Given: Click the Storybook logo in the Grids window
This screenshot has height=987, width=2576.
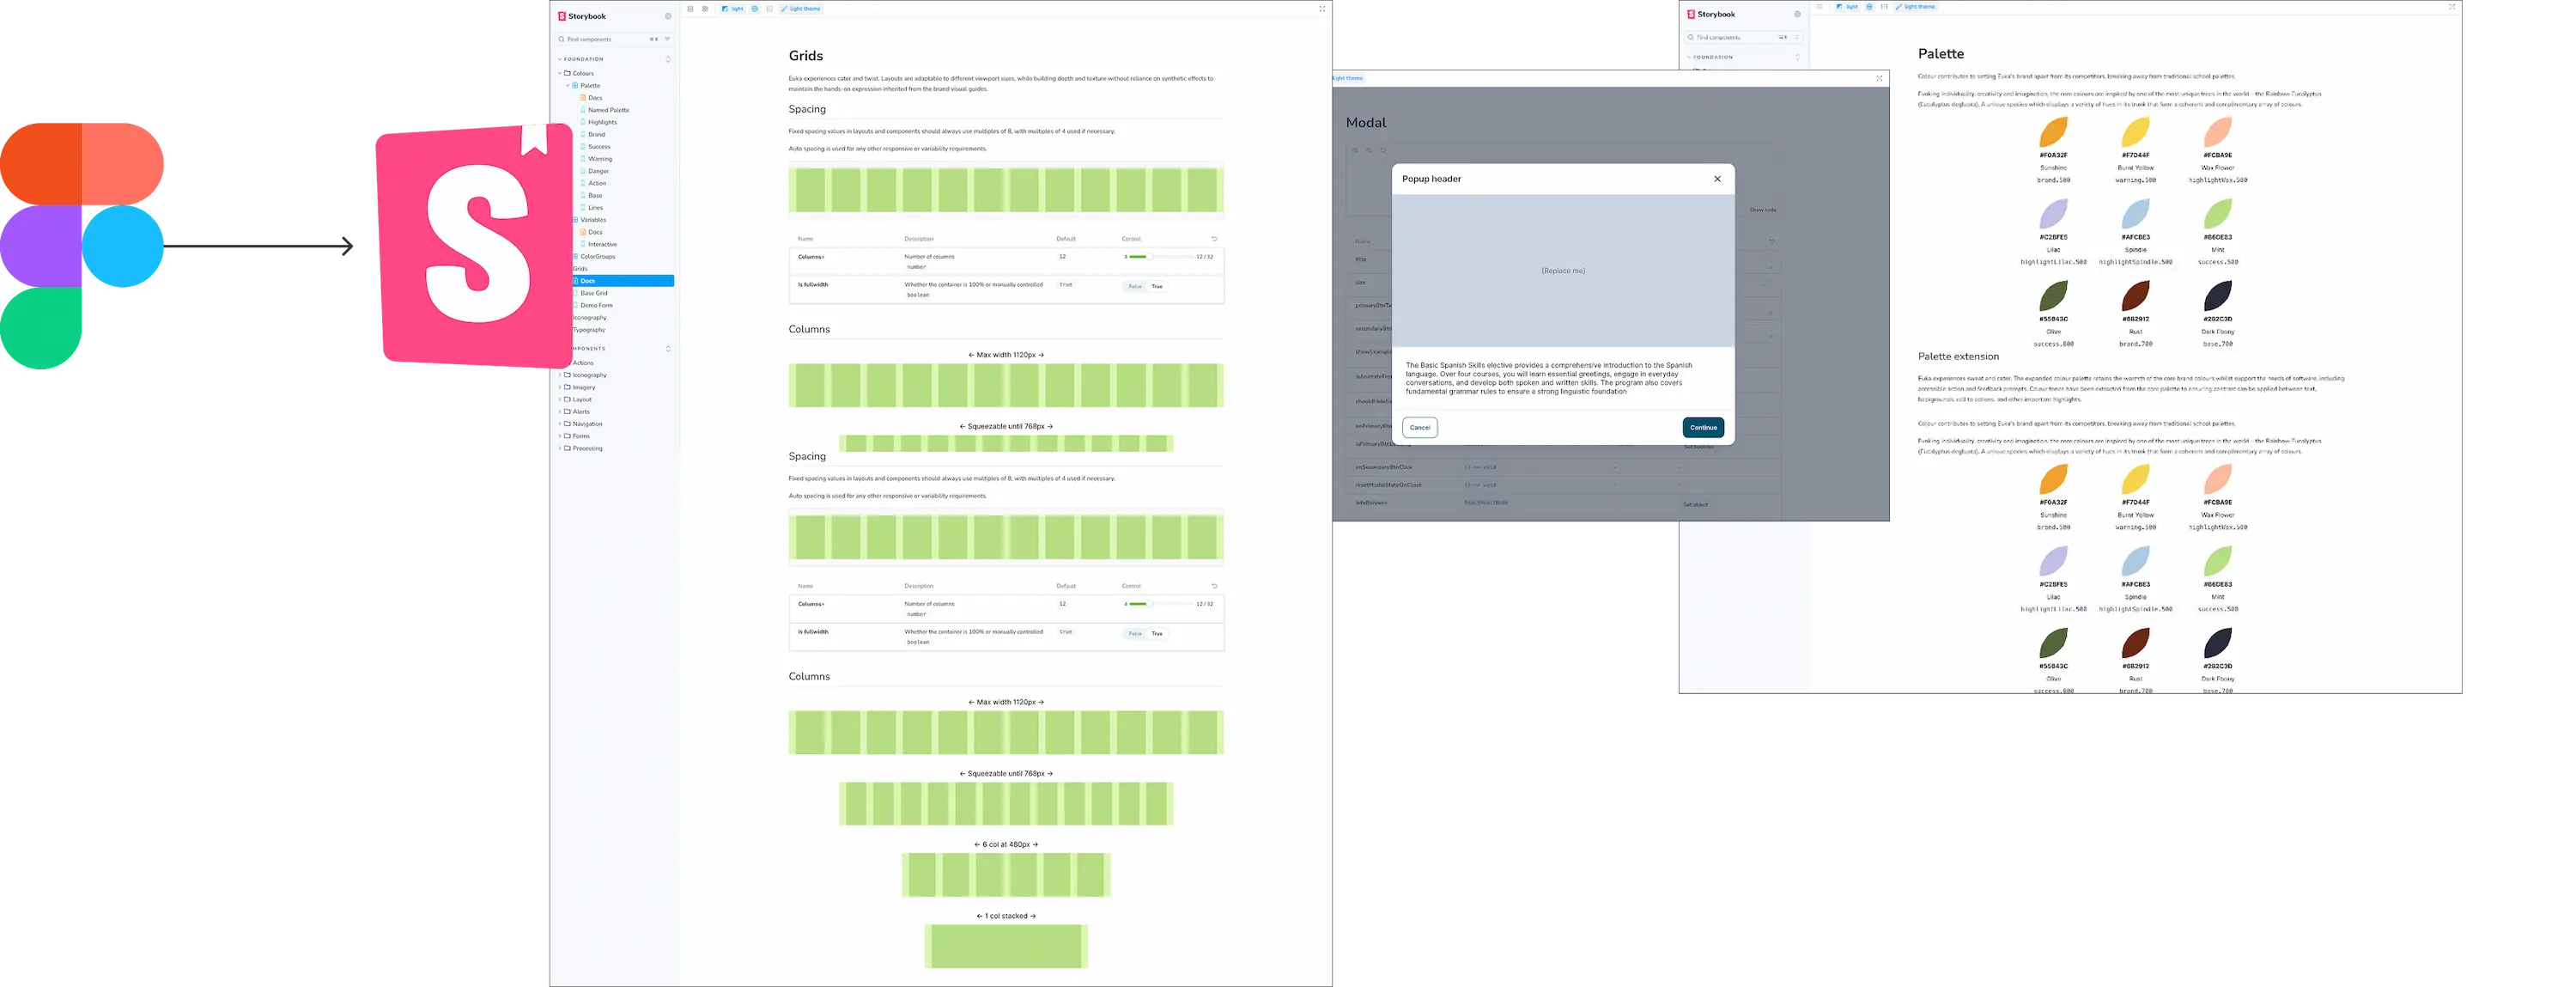Looking at the screenshot, I should coord(582,16).
